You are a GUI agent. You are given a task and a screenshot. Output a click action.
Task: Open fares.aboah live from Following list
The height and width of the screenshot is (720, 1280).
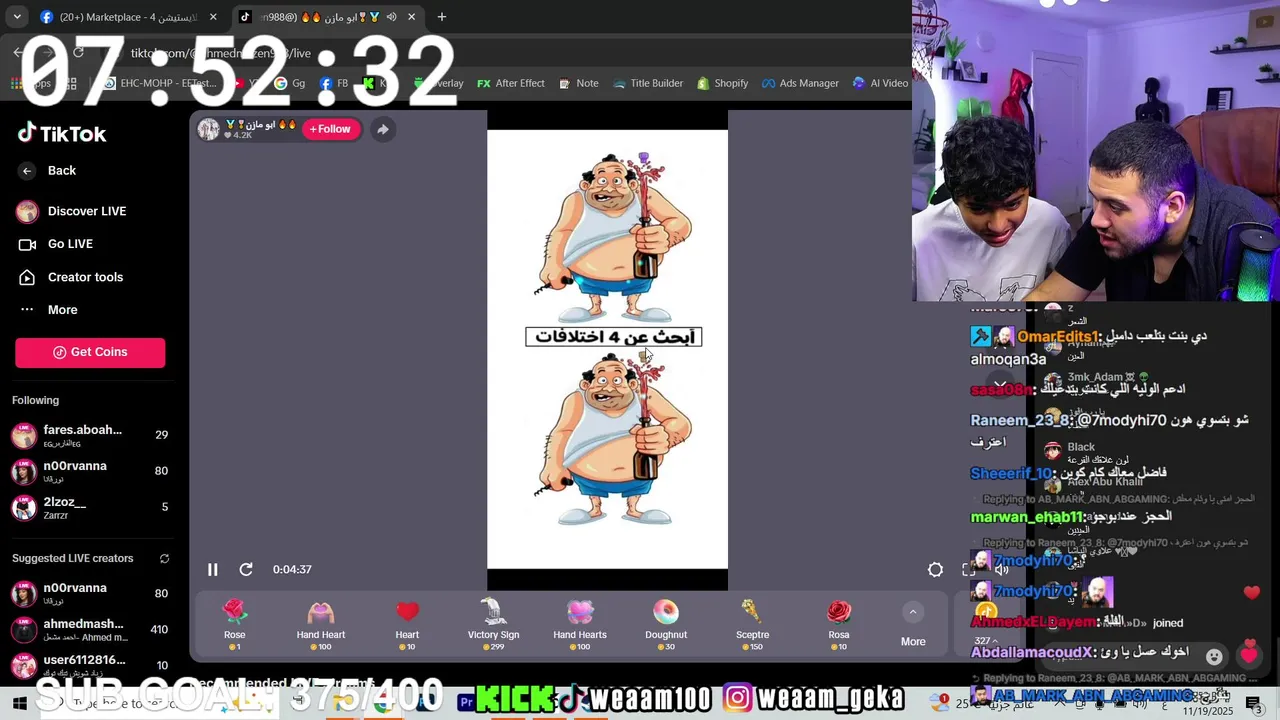coord(90,435)
